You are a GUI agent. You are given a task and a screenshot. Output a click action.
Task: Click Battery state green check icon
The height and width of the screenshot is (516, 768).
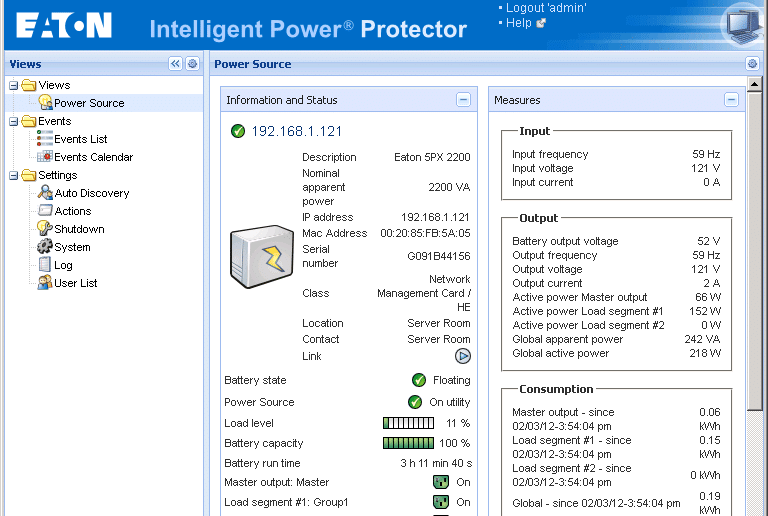(x=419, y=380)
